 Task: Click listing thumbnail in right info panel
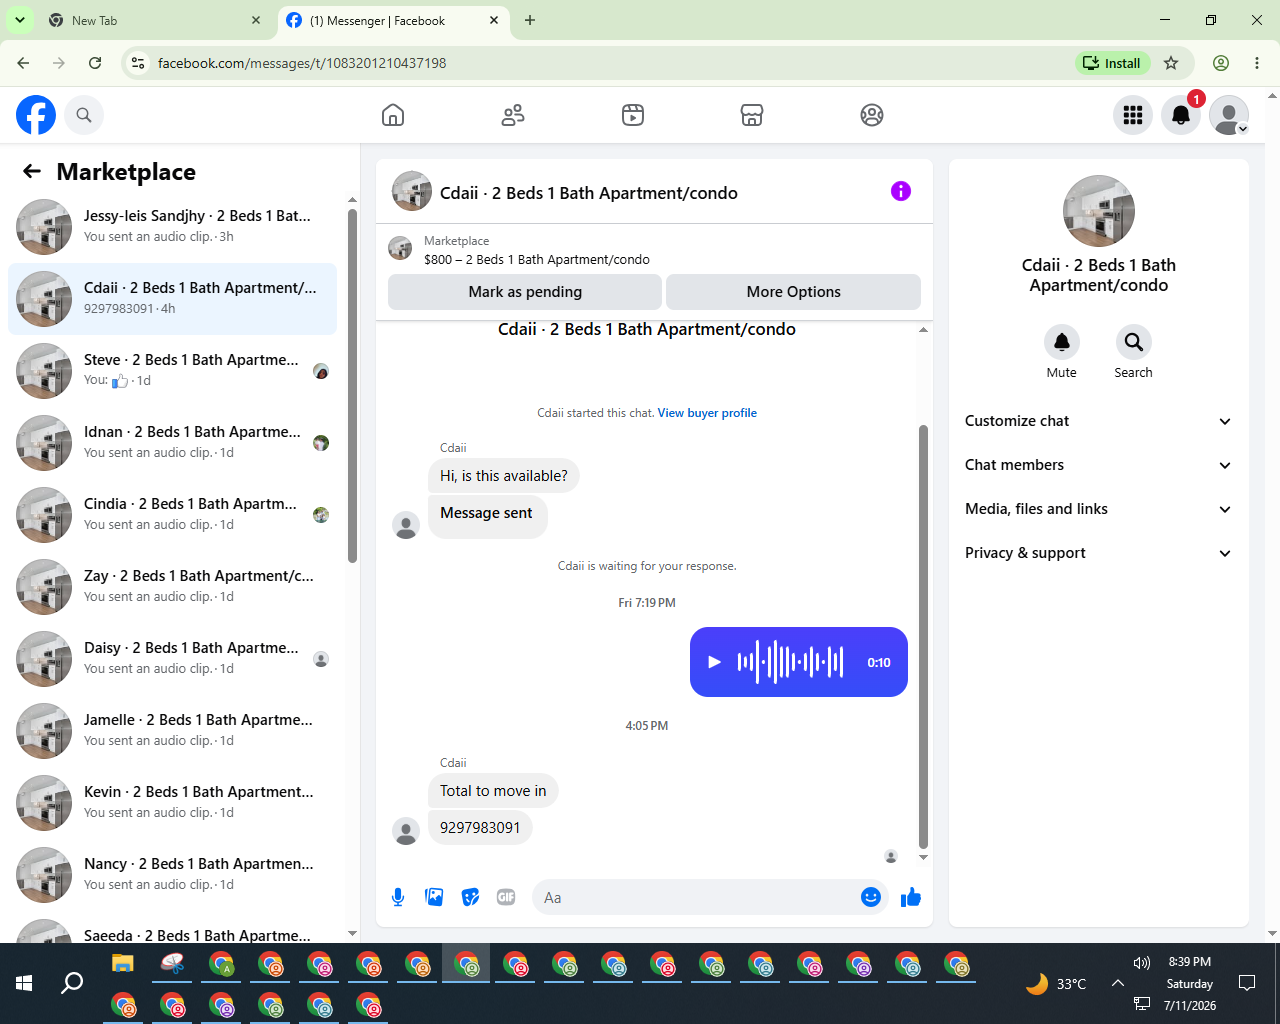click(1099, 211)
